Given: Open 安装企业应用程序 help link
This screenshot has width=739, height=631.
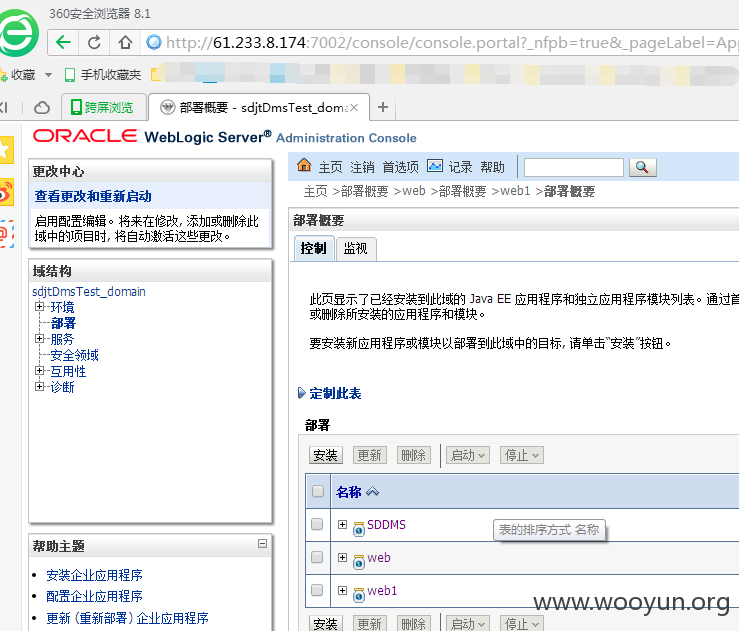Looking at the screenshot, I should coord(94,575).
